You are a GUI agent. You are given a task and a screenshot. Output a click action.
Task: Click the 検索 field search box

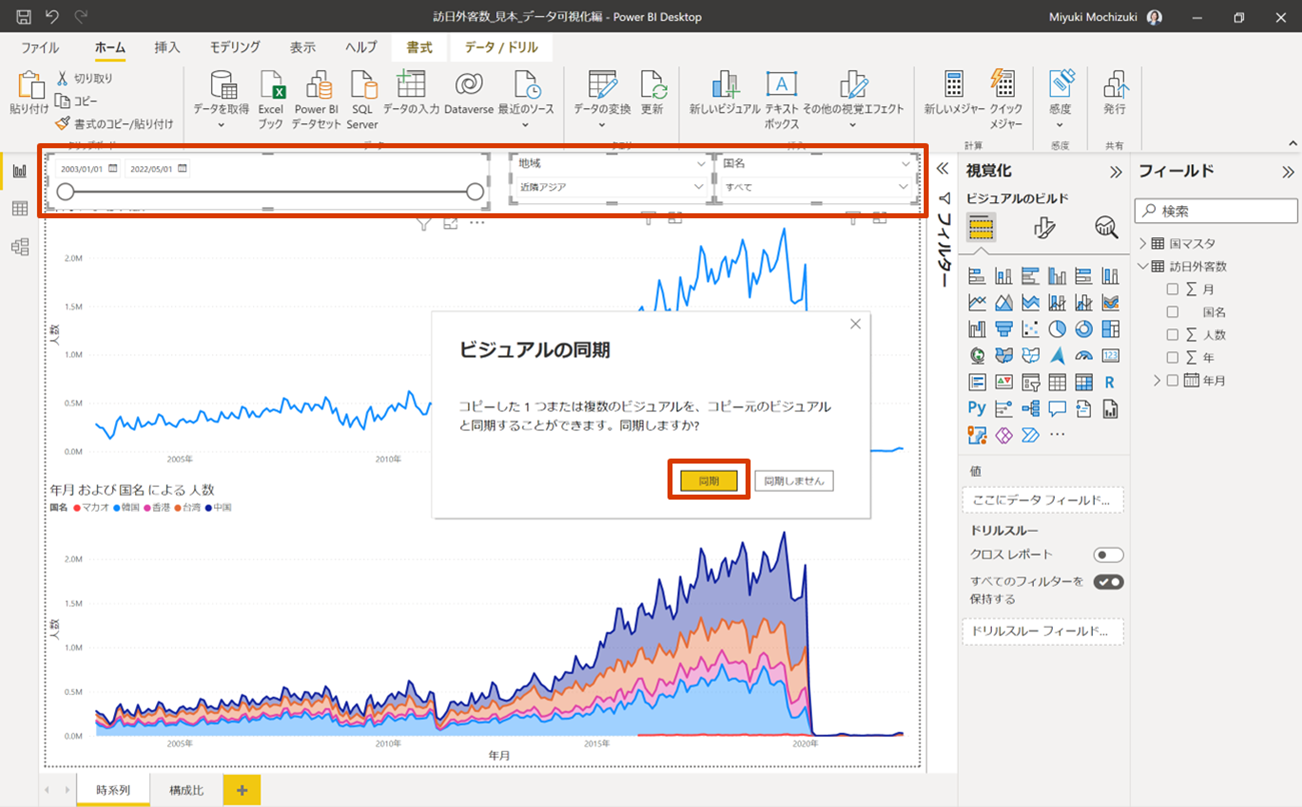click(x=1216, y=211)
